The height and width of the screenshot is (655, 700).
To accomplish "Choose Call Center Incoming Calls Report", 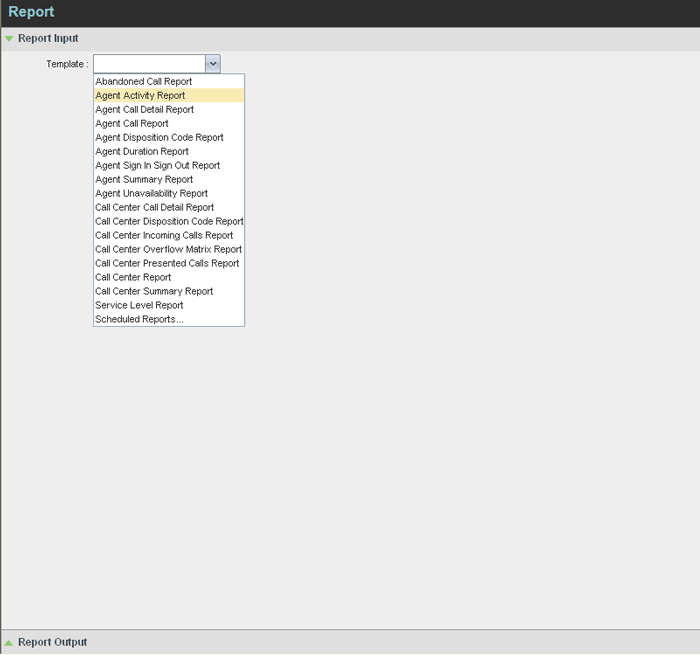I will [169, 235].
